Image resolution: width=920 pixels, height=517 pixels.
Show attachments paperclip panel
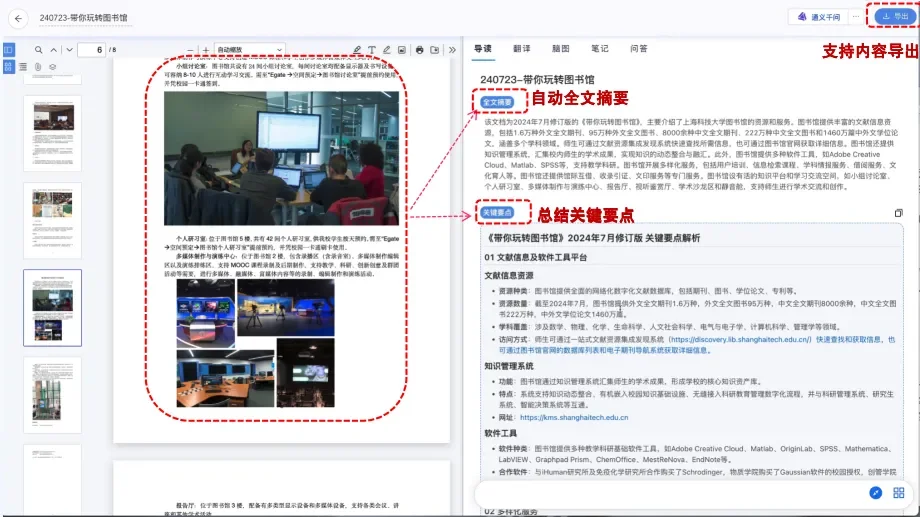pyautogui.click(x=38, y=66)
